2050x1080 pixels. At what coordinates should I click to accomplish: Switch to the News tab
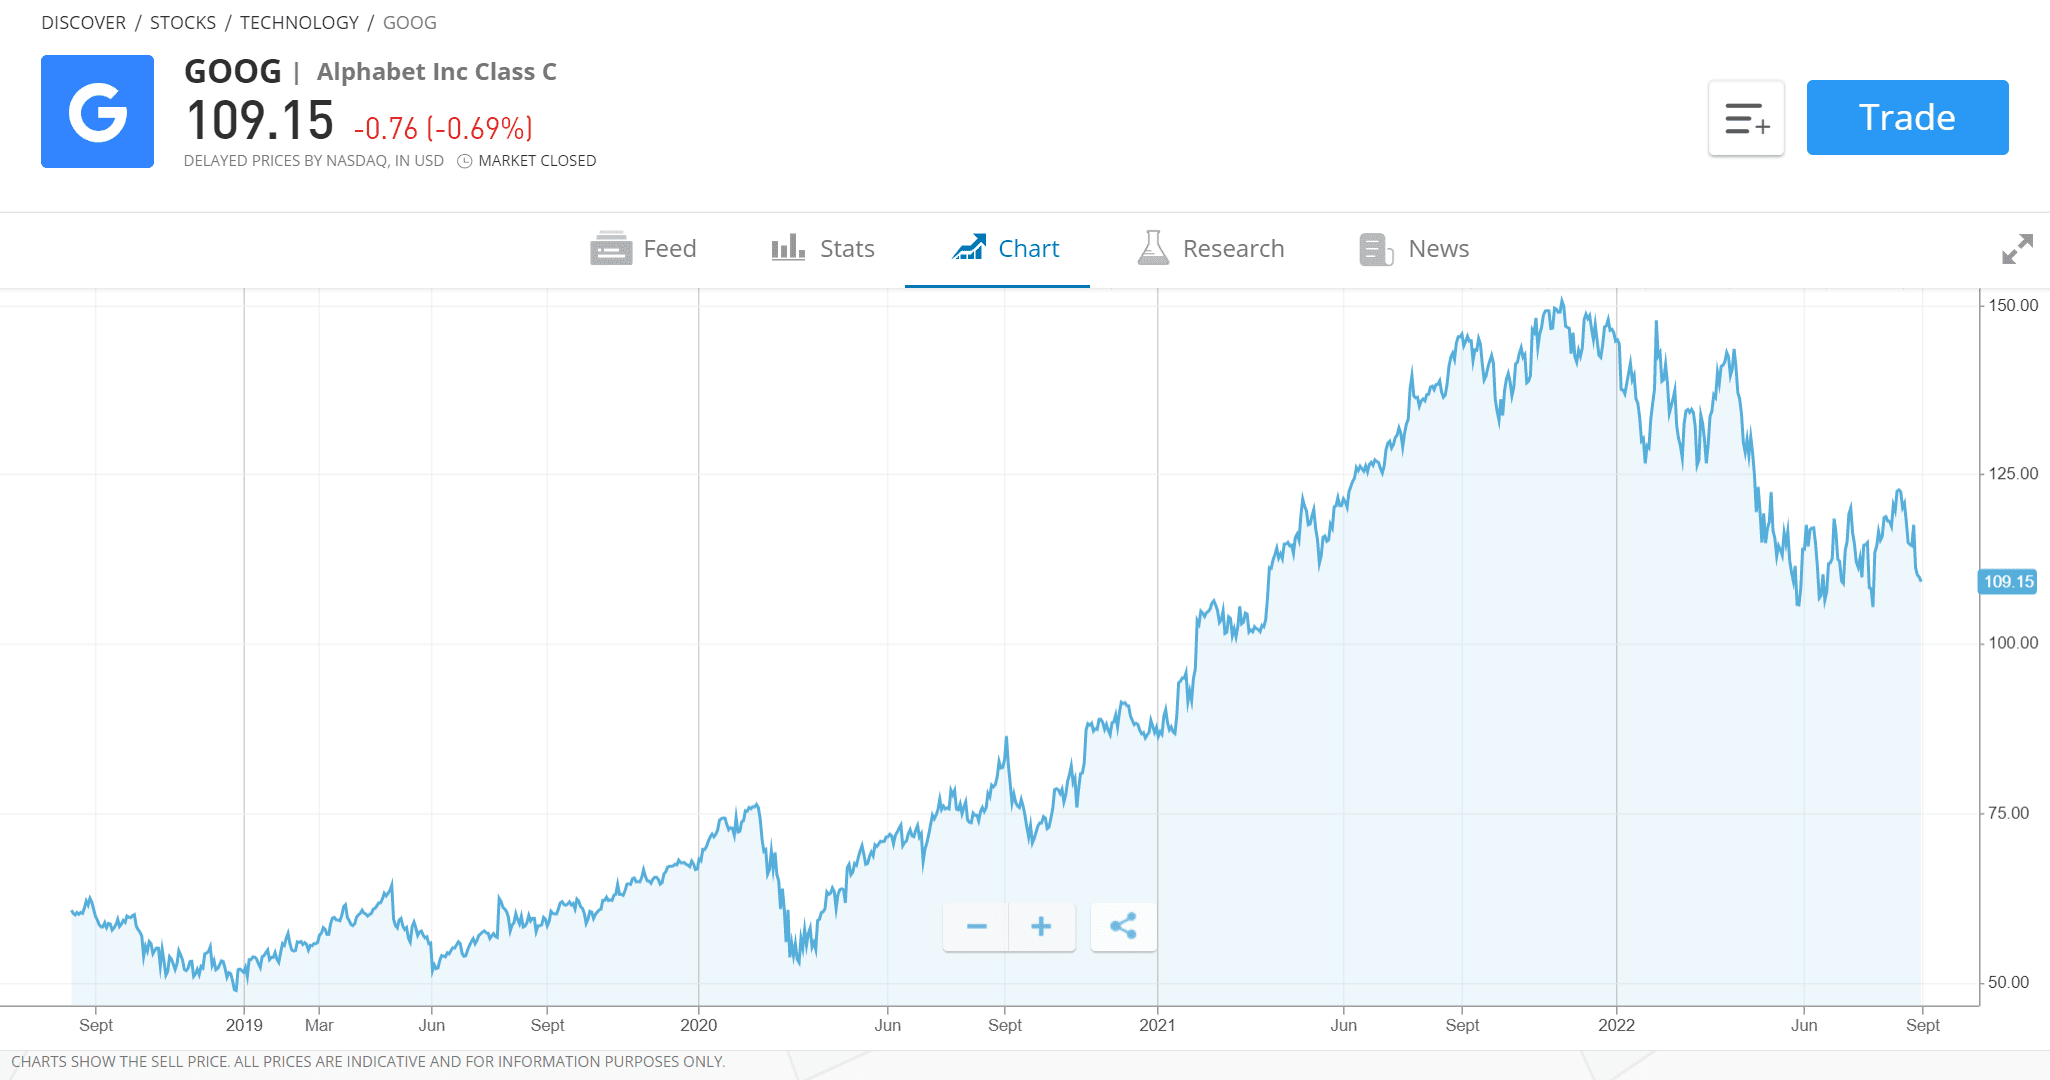[1438, 249]
